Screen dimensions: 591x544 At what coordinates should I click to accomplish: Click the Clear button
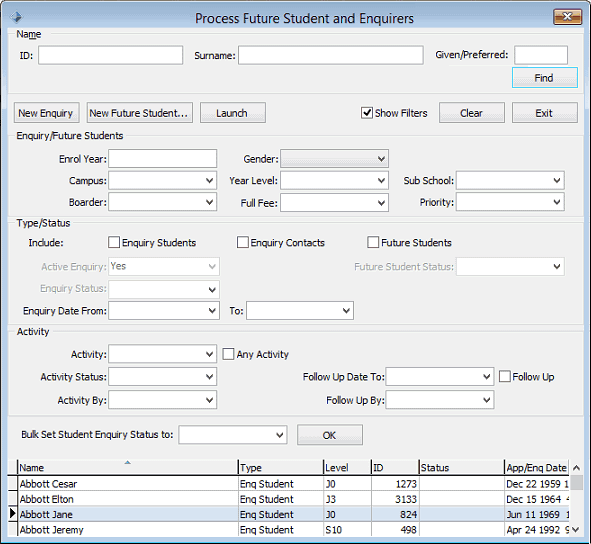(472, 113)
